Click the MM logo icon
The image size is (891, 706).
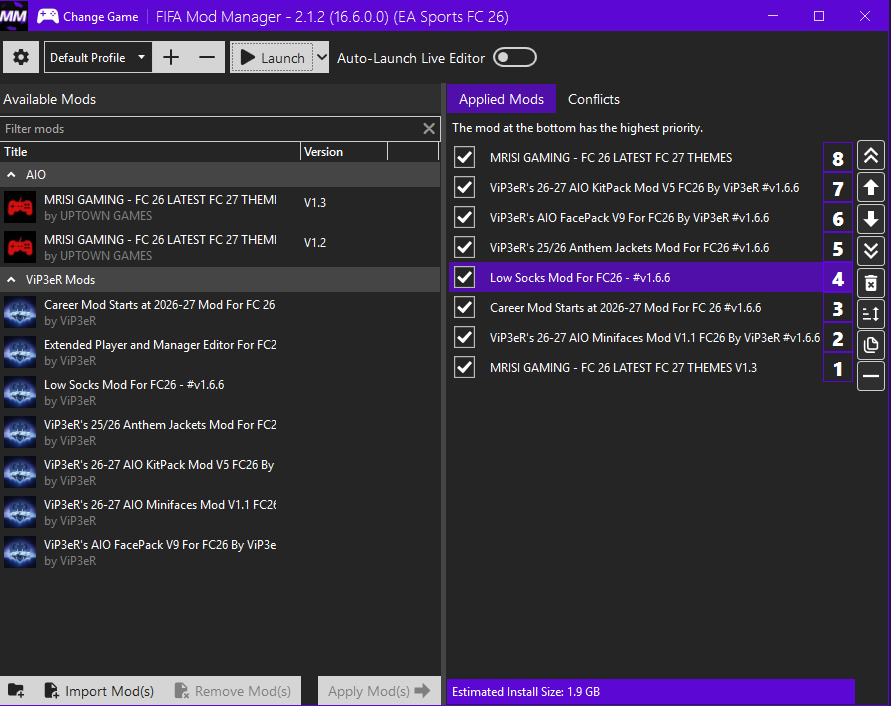[14, 16]
